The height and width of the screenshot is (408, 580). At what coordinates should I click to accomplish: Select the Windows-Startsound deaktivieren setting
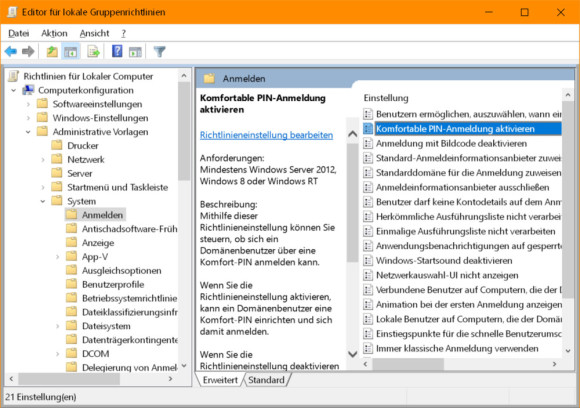(444, 260)
